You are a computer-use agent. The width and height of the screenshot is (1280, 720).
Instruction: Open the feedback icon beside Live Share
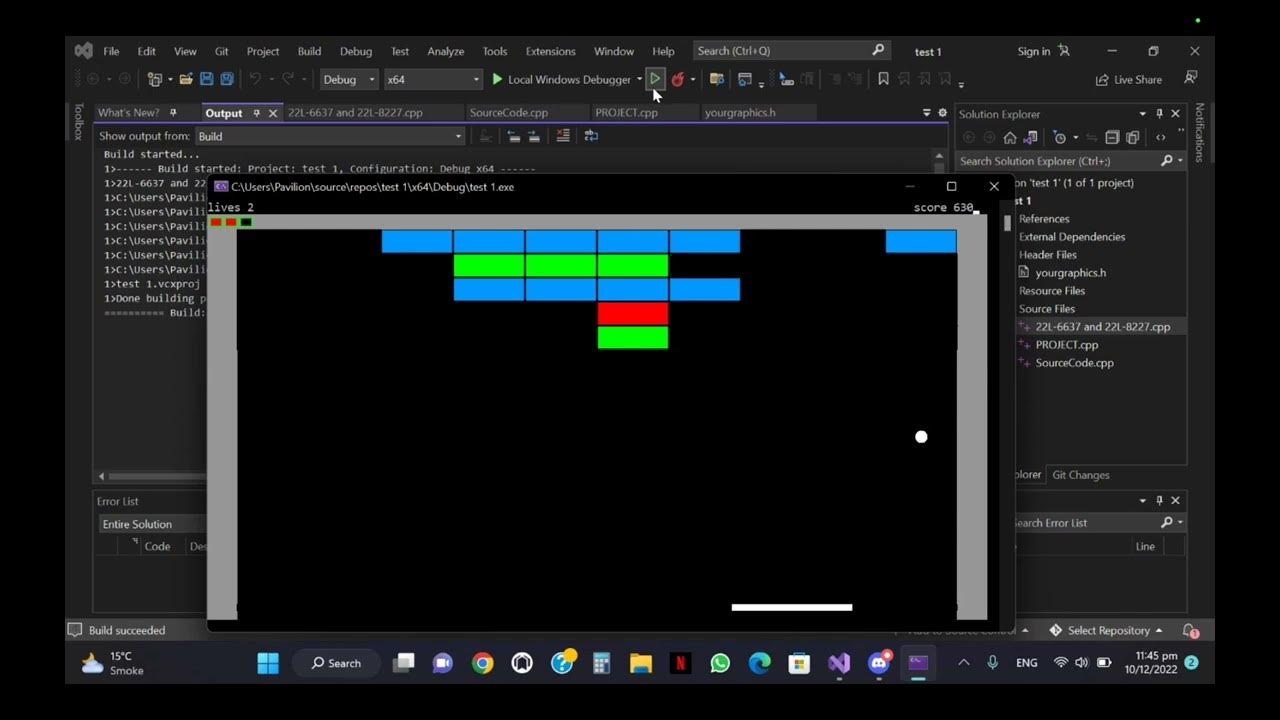pyautogui.click(x=1191, y=78)
